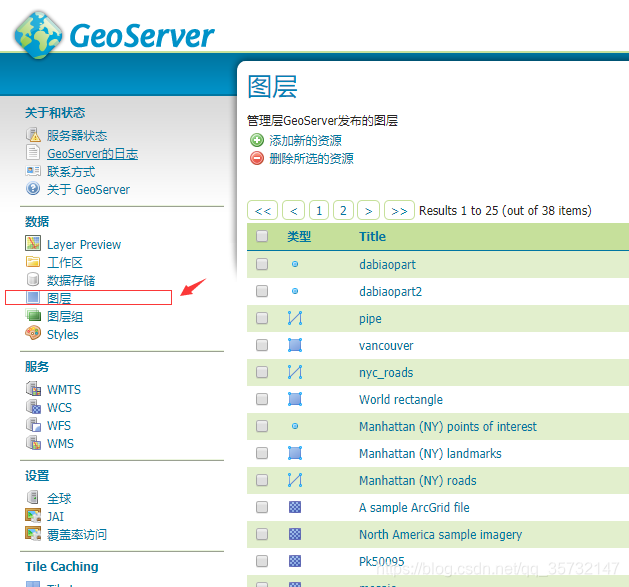Click the Layer Preview map icon
Image resolution: width=629 pixels, height=587 pixels.
33,243
